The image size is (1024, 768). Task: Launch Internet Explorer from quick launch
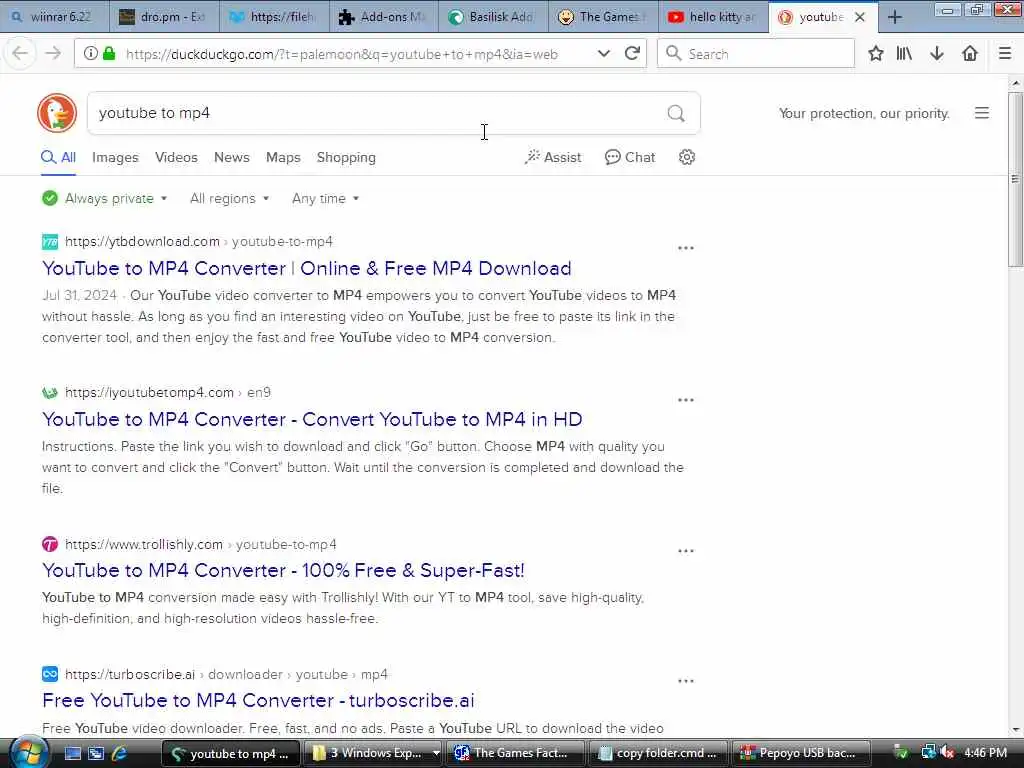coord(119,754)
